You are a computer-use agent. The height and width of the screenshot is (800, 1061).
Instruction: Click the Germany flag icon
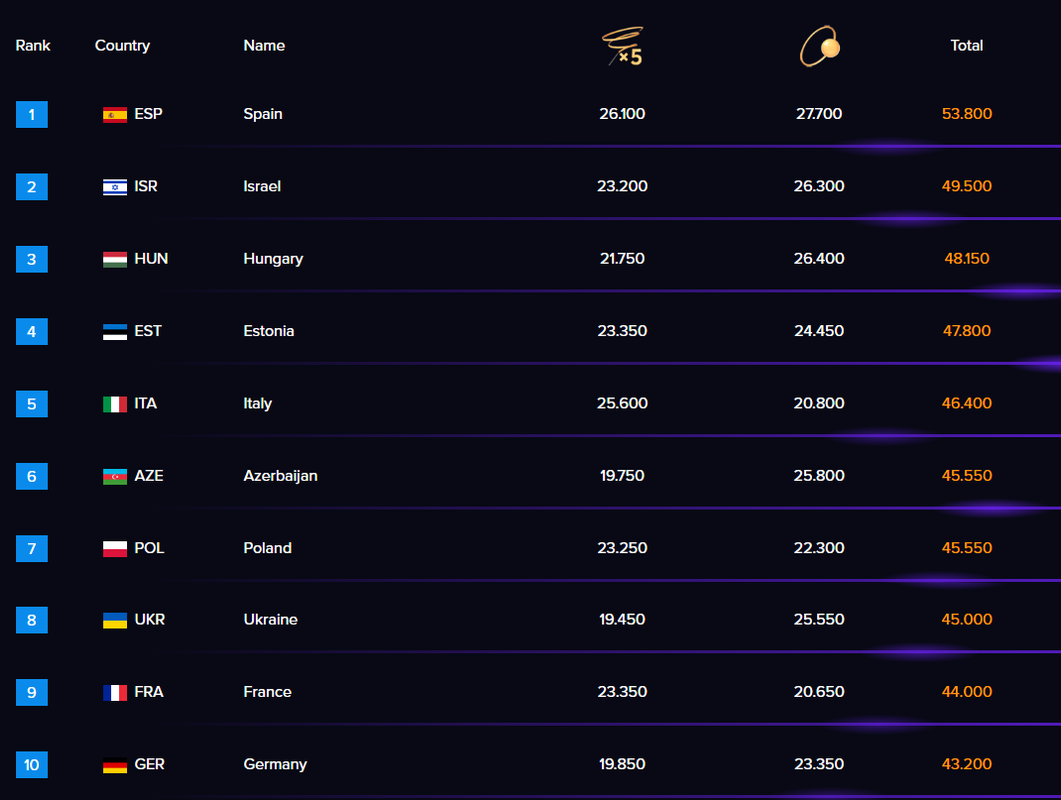tap(115, 765)
